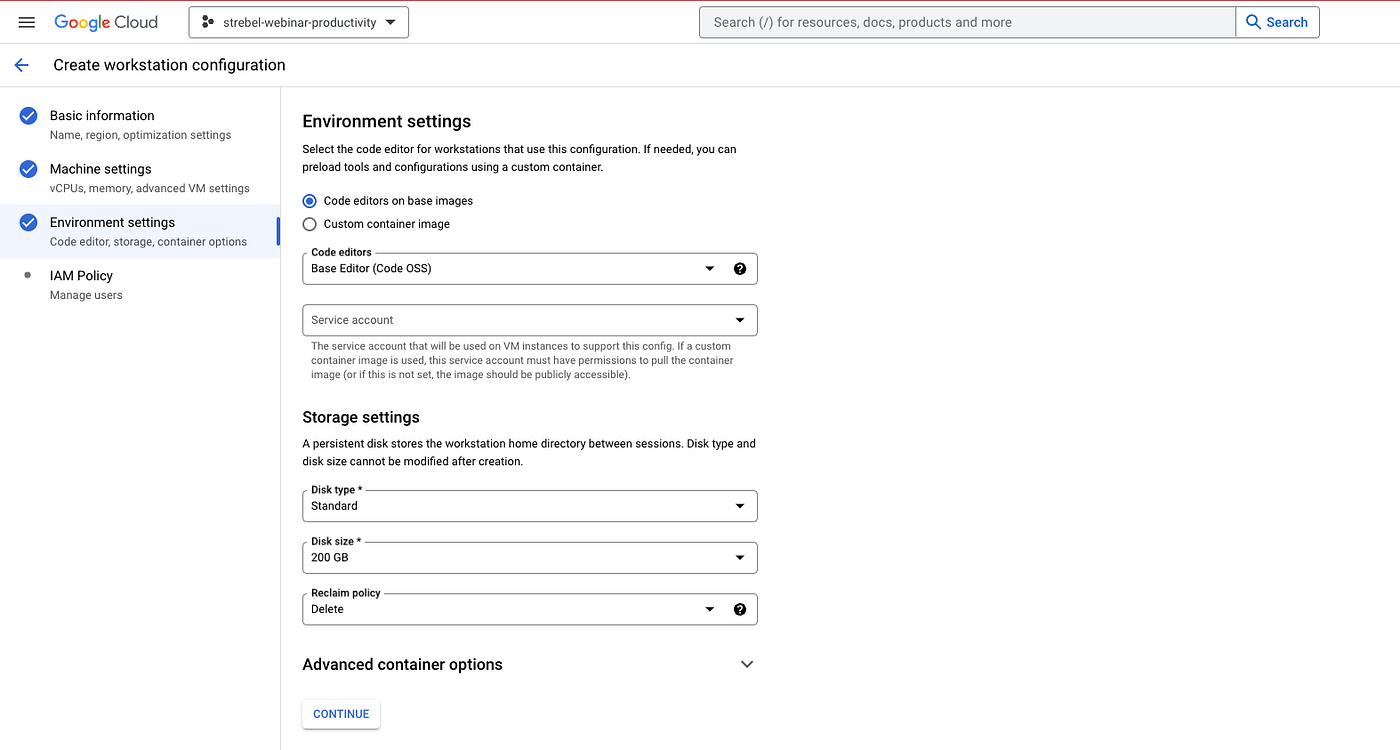The height and width of the screenshot is (750, 1400).
Task: Go back using the left arrow
Action: [x=22, y=65]
